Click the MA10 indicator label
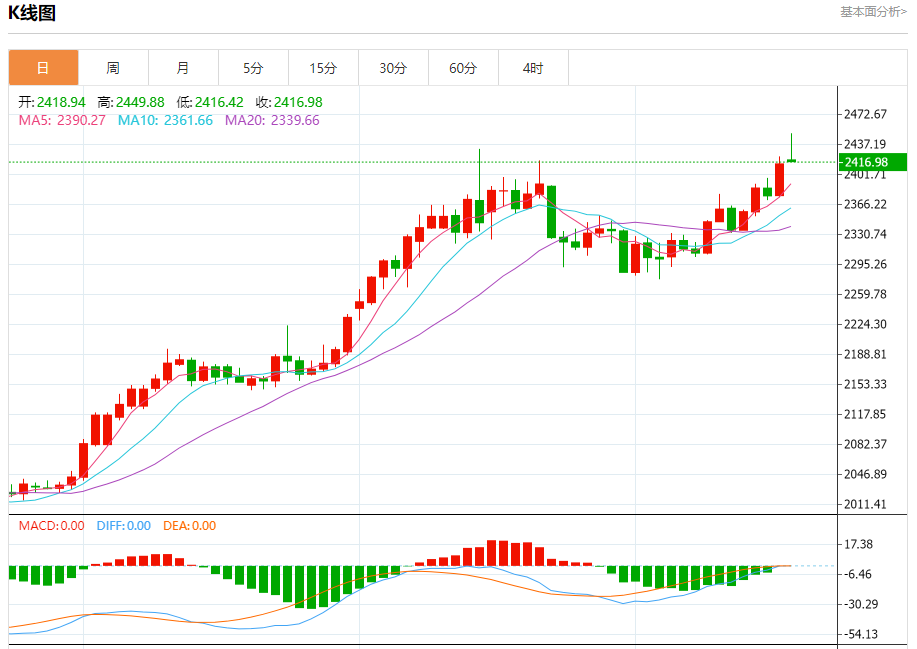Viewport: 917px width, 649px height. point(166,120)
